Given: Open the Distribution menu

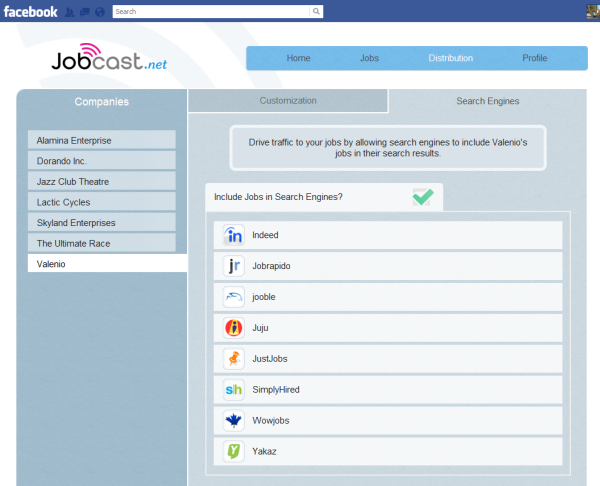Looking at the screenshot, I should [x=451, y=58].
